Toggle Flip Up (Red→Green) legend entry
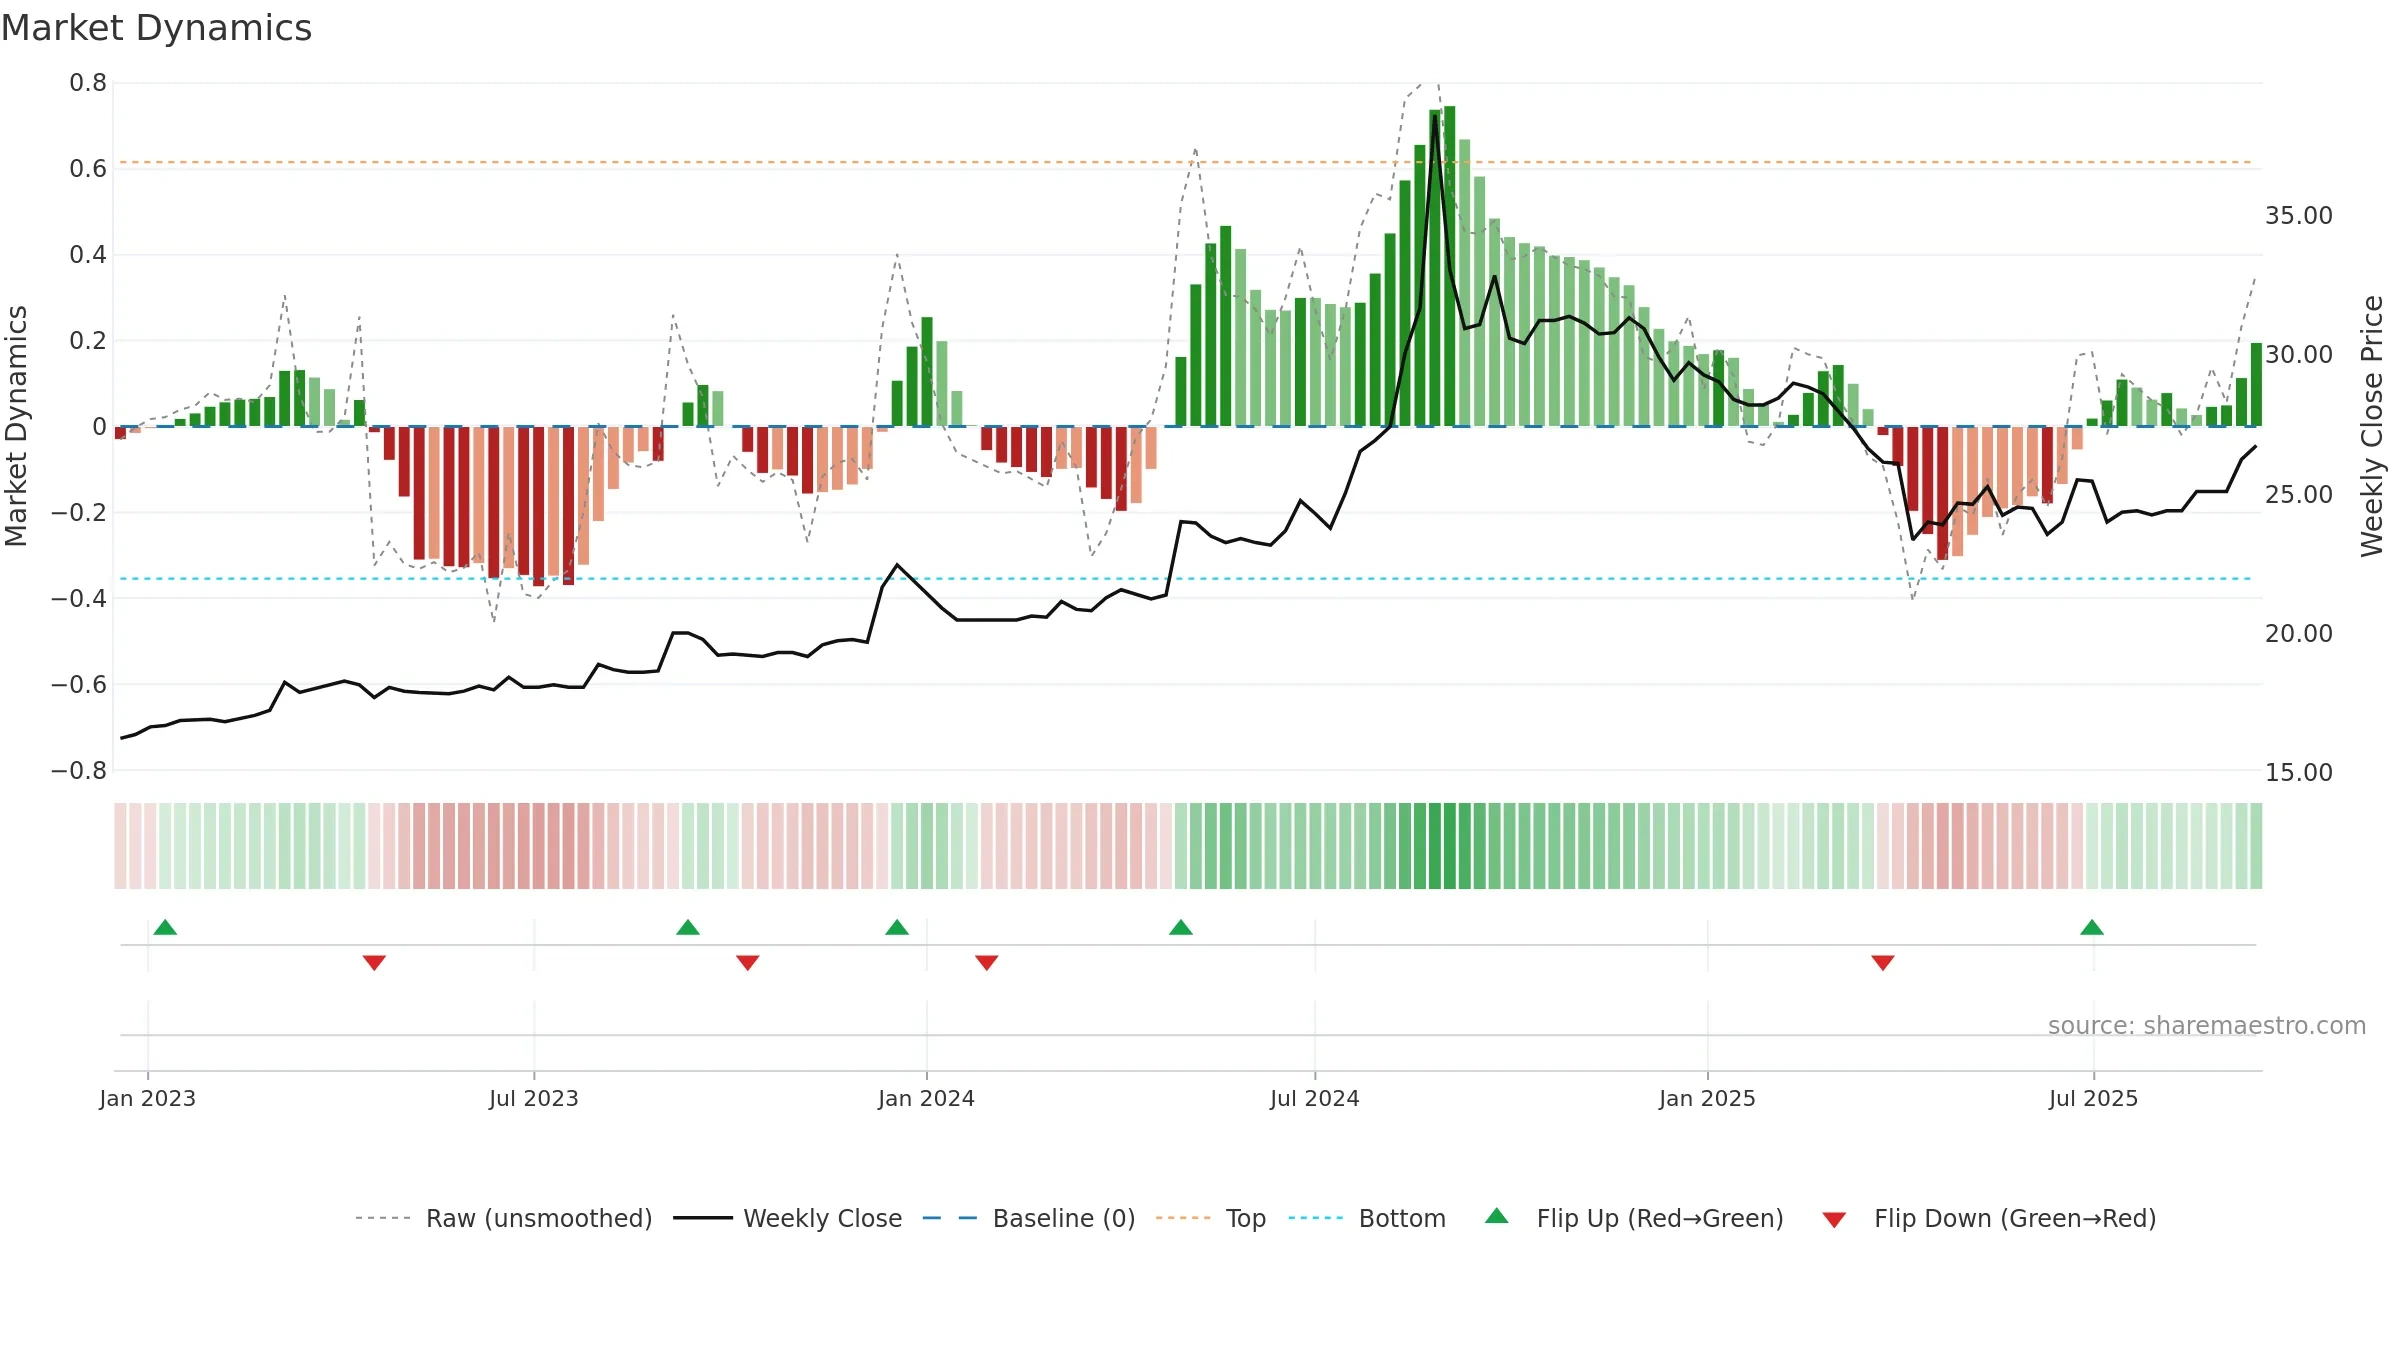Screen dimensions: 2400x1350 click(1634, 1218)
